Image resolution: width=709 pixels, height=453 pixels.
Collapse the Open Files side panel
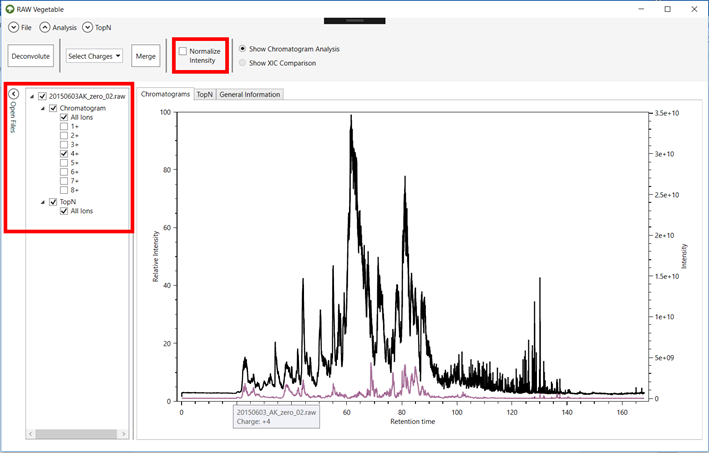coord(14,94)
